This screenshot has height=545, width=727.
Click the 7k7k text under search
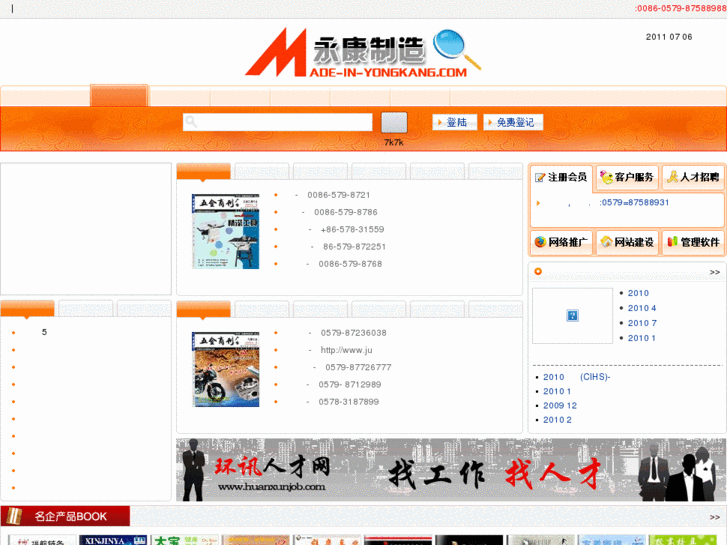(x=394, y=142)
